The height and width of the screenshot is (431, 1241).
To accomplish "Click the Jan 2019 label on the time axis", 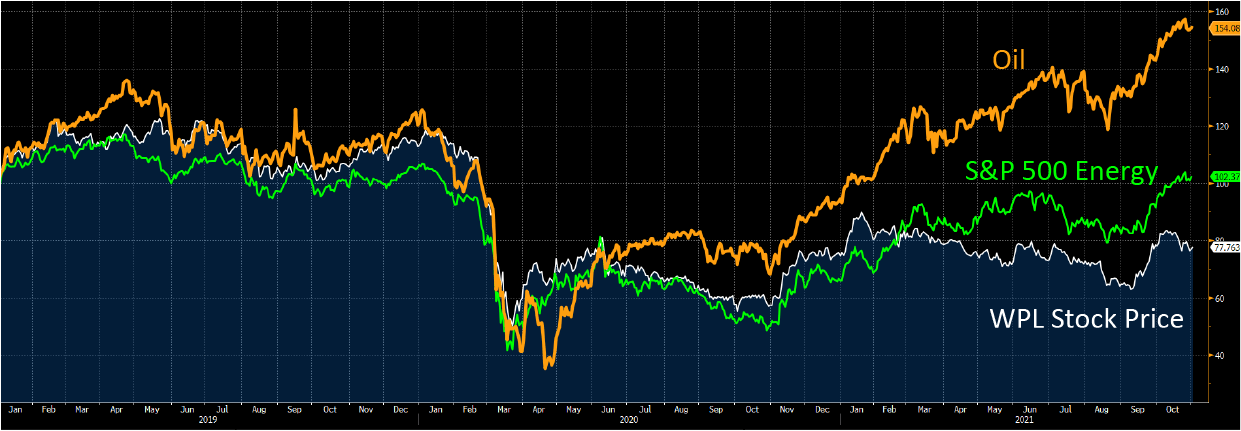I will tap(17, 409).
